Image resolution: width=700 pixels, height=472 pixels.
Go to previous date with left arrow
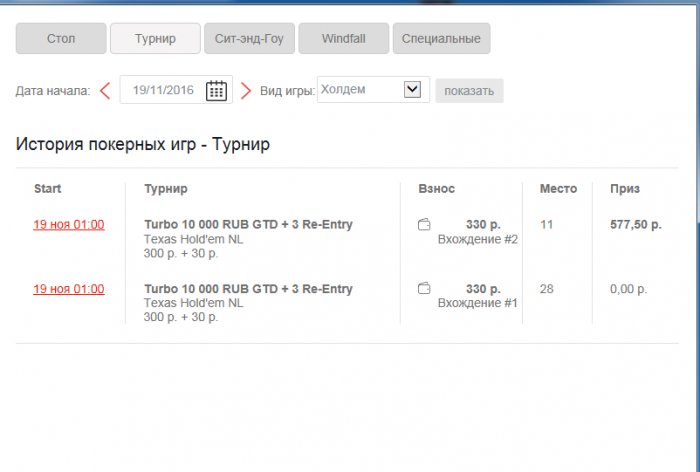pyautogui.click(x=105, y=91)
